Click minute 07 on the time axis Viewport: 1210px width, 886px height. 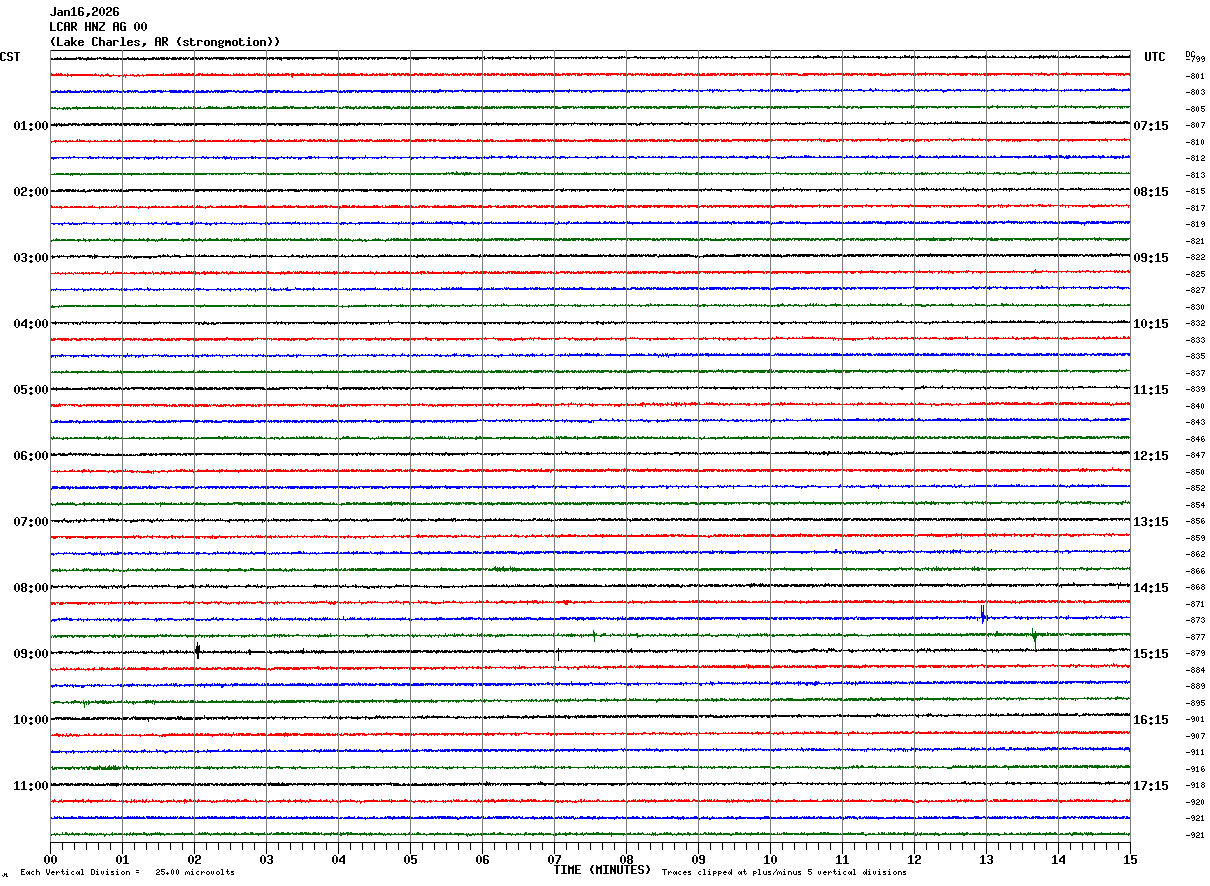tap(554, 859)
